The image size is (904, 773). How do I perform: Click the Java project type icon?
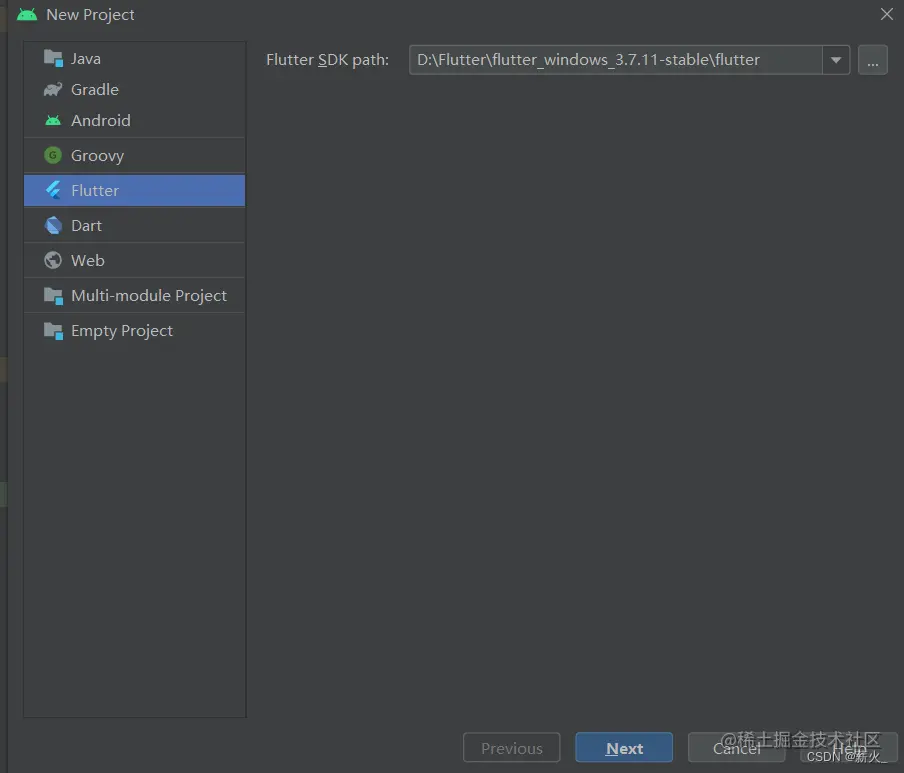tap(53, 58)
